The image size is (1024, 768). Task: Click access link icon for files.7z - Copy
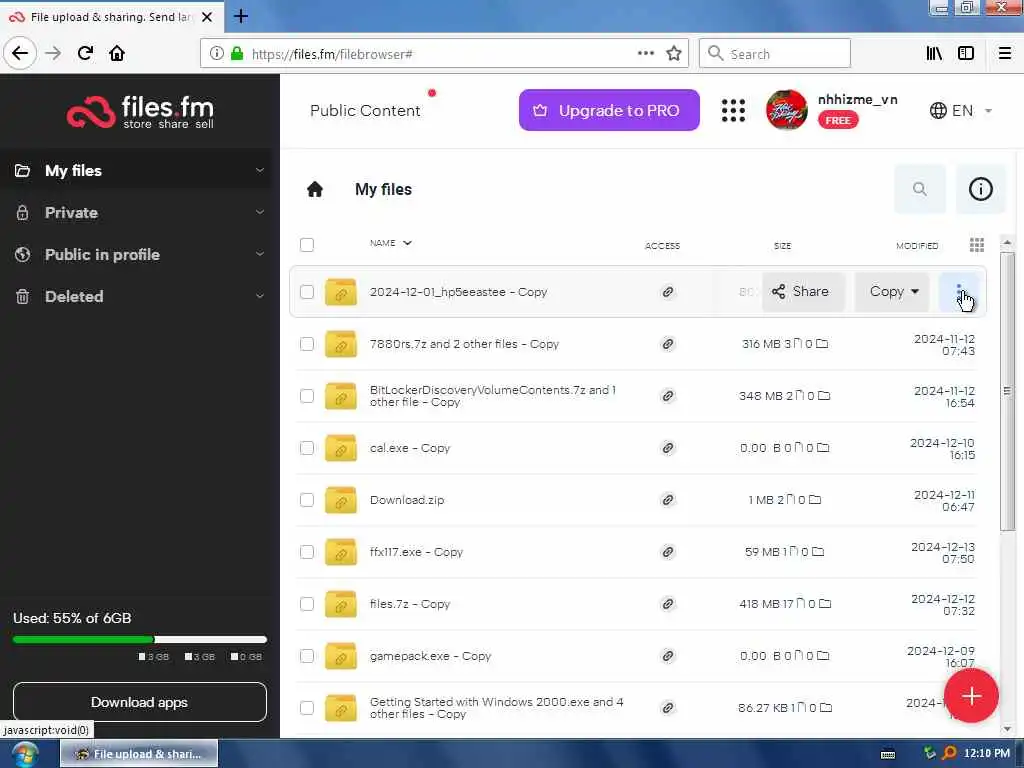pyautogui.click(x=667, y=604)
